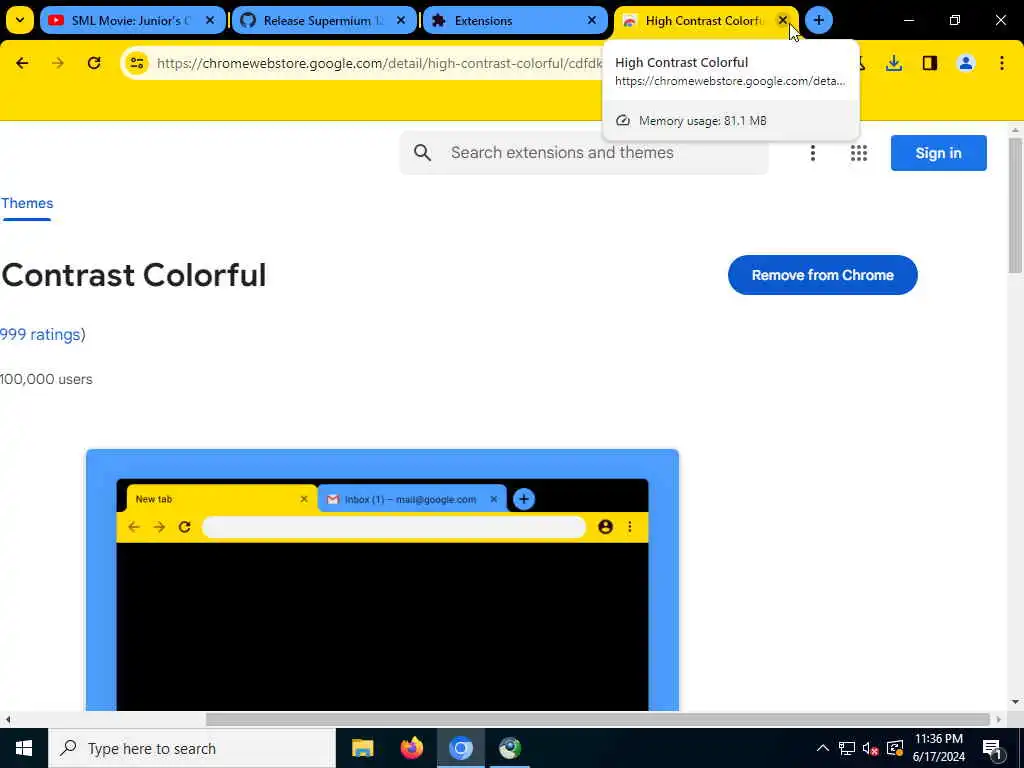The image size is (1024, 768).
Task: Switch to the SML Movie YouTube tab
Action: click(133, 20)
